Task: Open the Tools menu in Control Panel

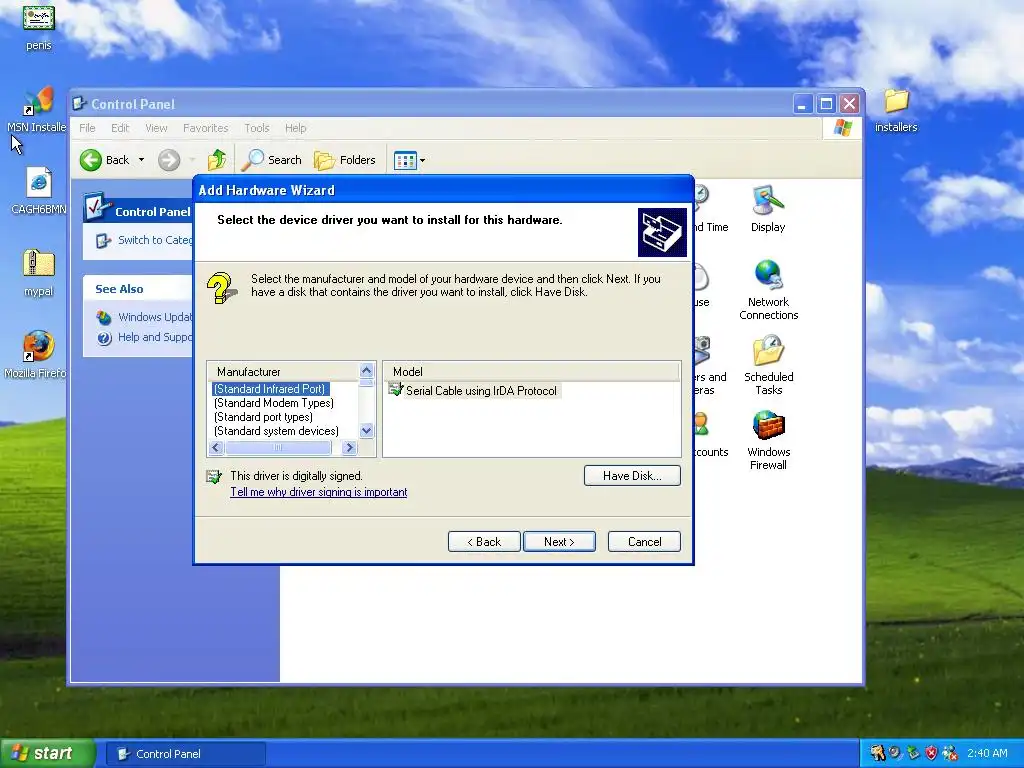Action: click(x=257, y=128)
